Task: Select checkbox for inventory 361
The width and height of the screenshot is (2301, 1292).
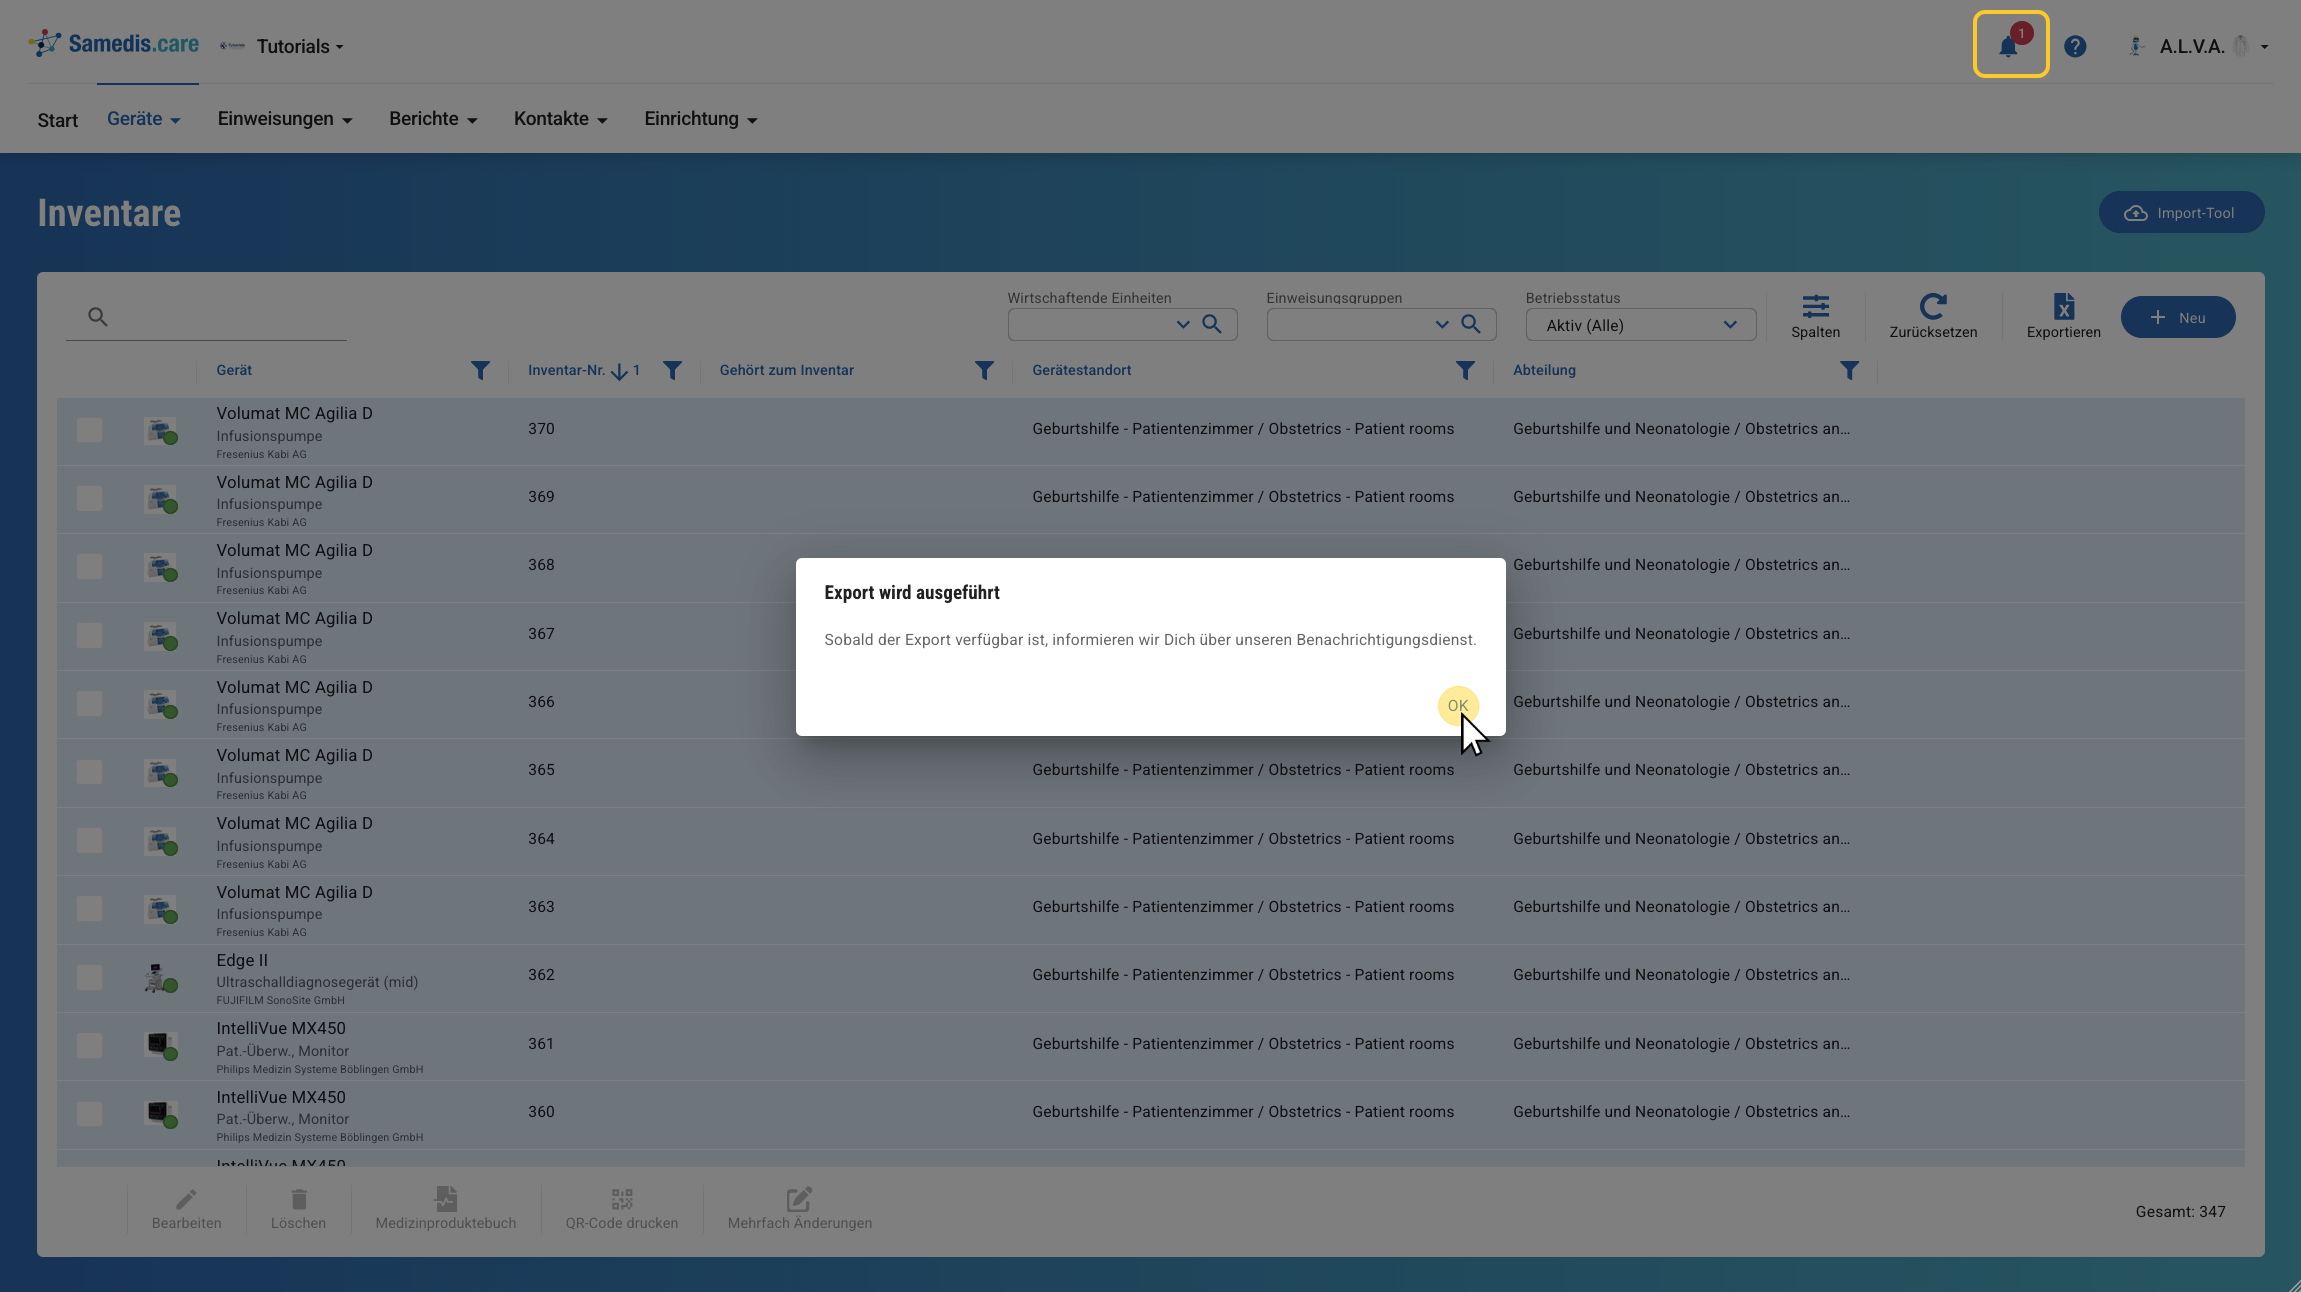Action: point(89,1045)
